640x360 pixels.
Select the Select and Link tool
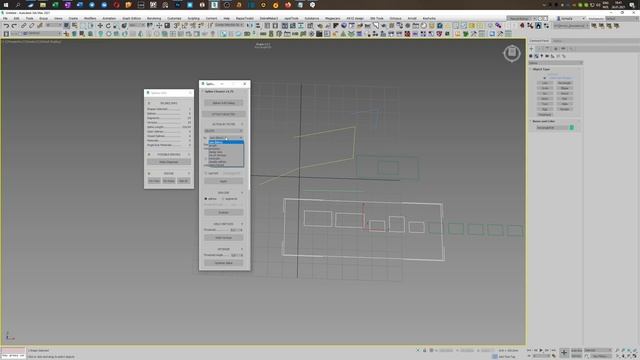[23, 26]
